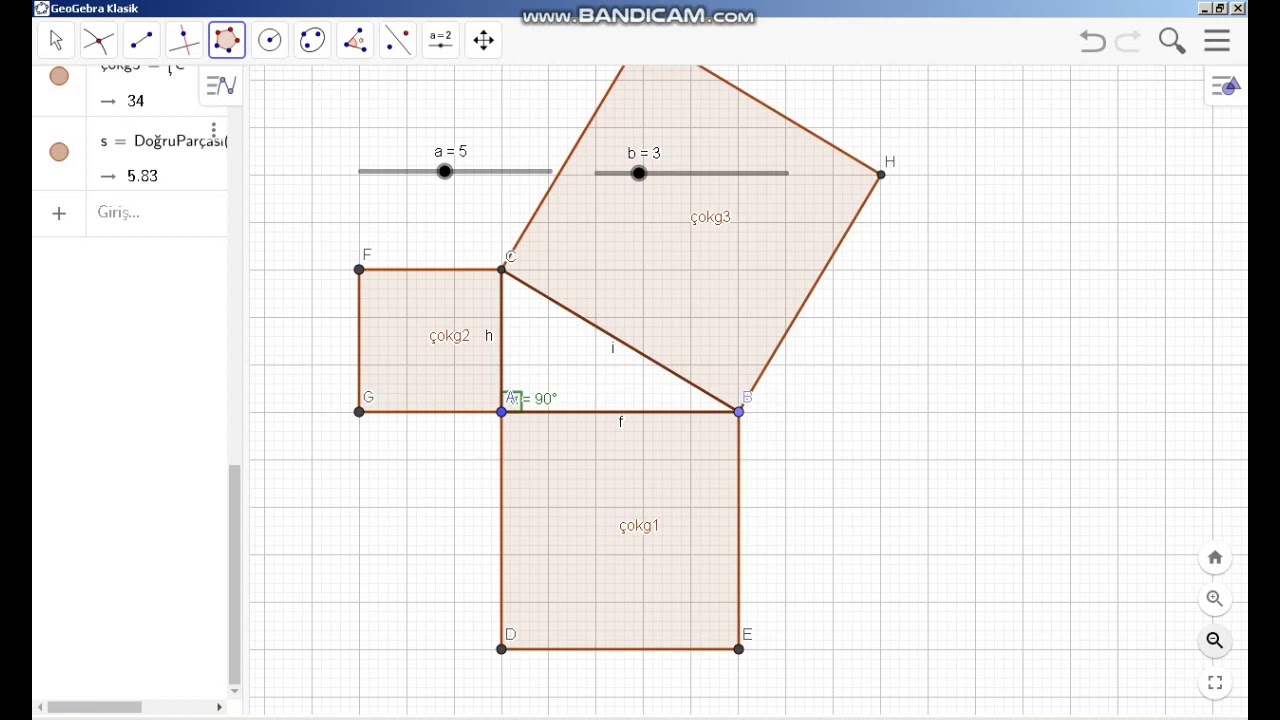Select the Perpendicular Line tool
The image size is (1280, 720).
point(184,41)
